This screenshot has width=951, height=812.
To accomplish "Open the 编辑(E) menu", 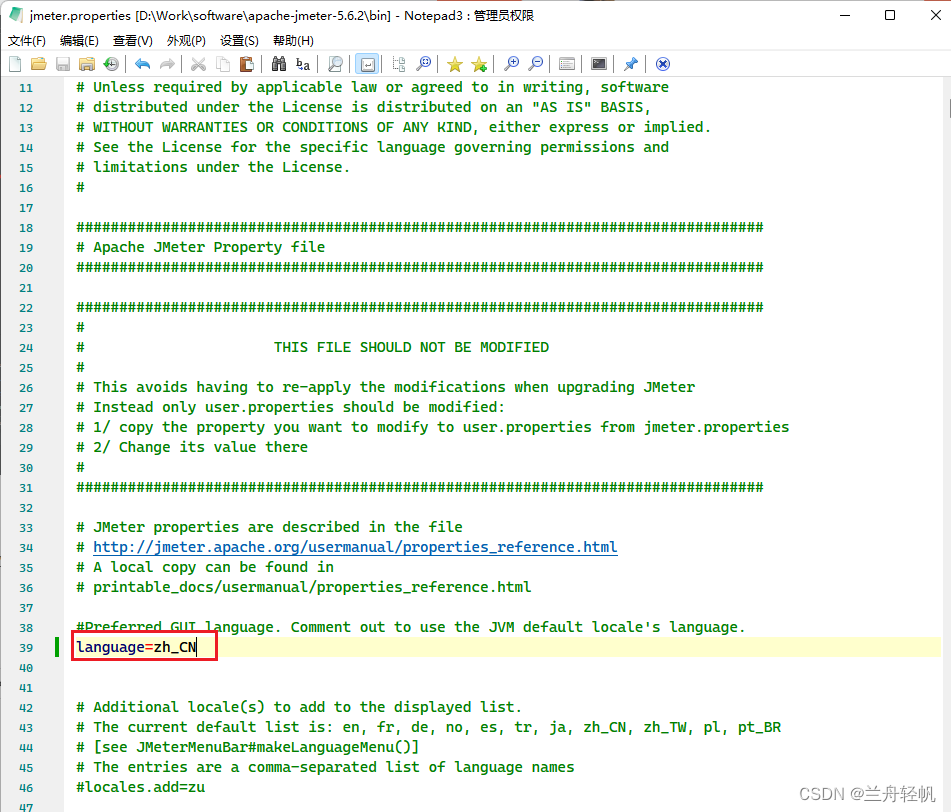I will pyautogui.click(x=79, y=41).
